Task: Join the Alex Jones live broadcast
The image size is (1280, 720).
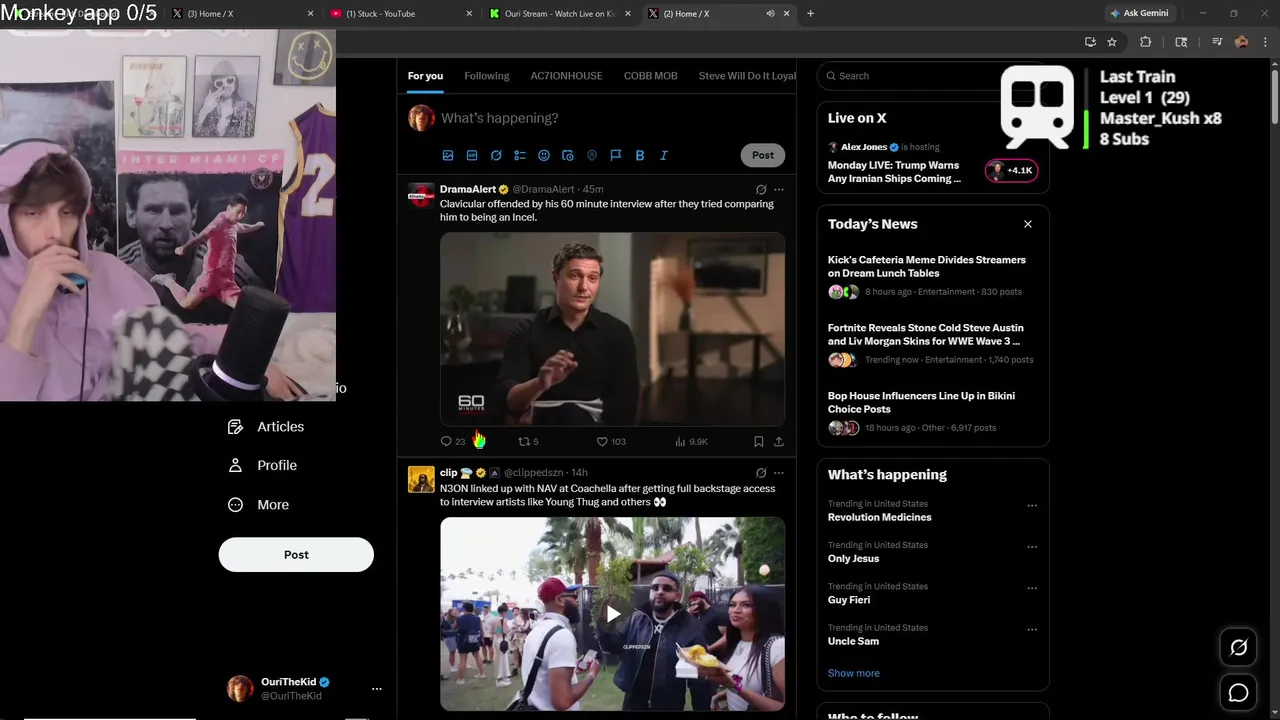Action: [894, 172]
